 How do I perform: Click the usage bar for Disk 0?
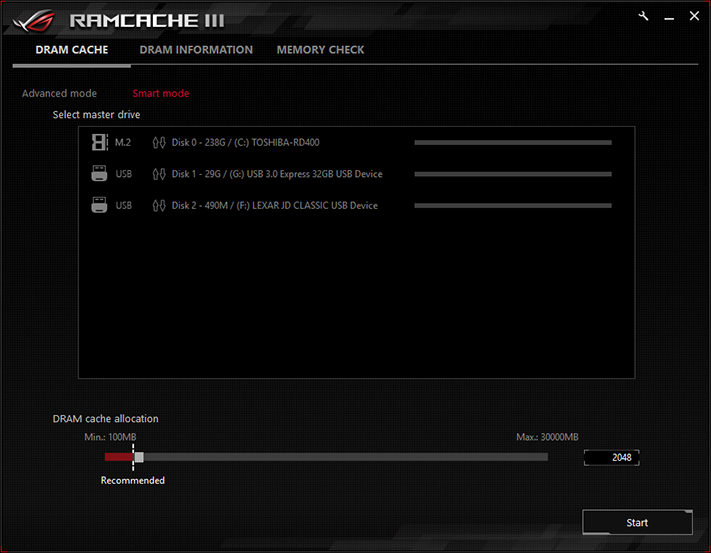coord(513,143)
